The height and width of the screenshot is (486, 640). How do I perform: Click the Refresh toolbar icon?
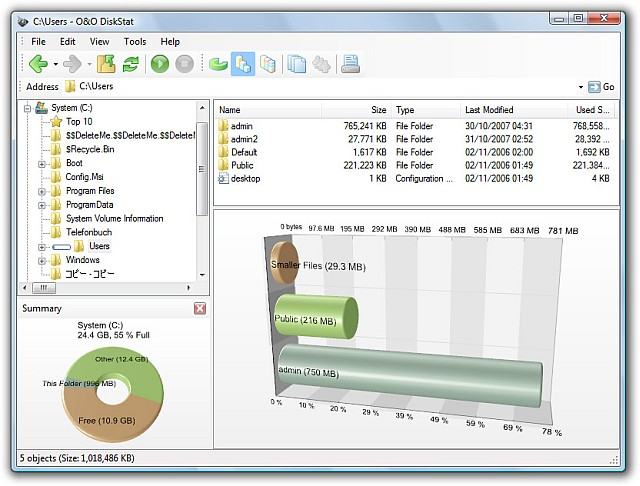coord(130,64)
